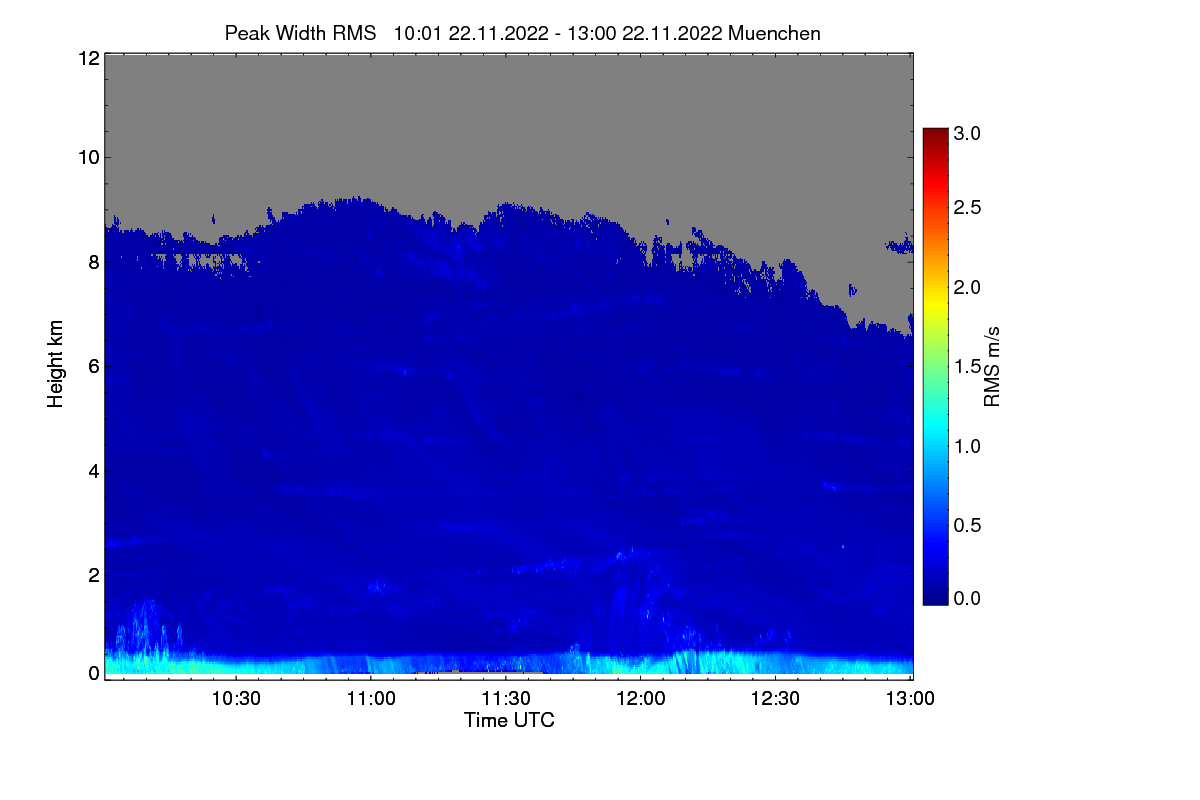Click the height tick label 4
The image size is (1200, 800).
pos(93,471)
